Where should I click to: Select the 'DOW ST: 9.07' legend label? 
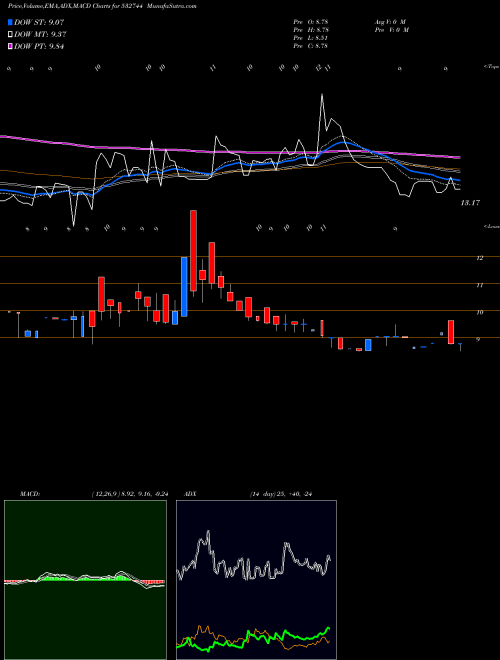[39, 22]
